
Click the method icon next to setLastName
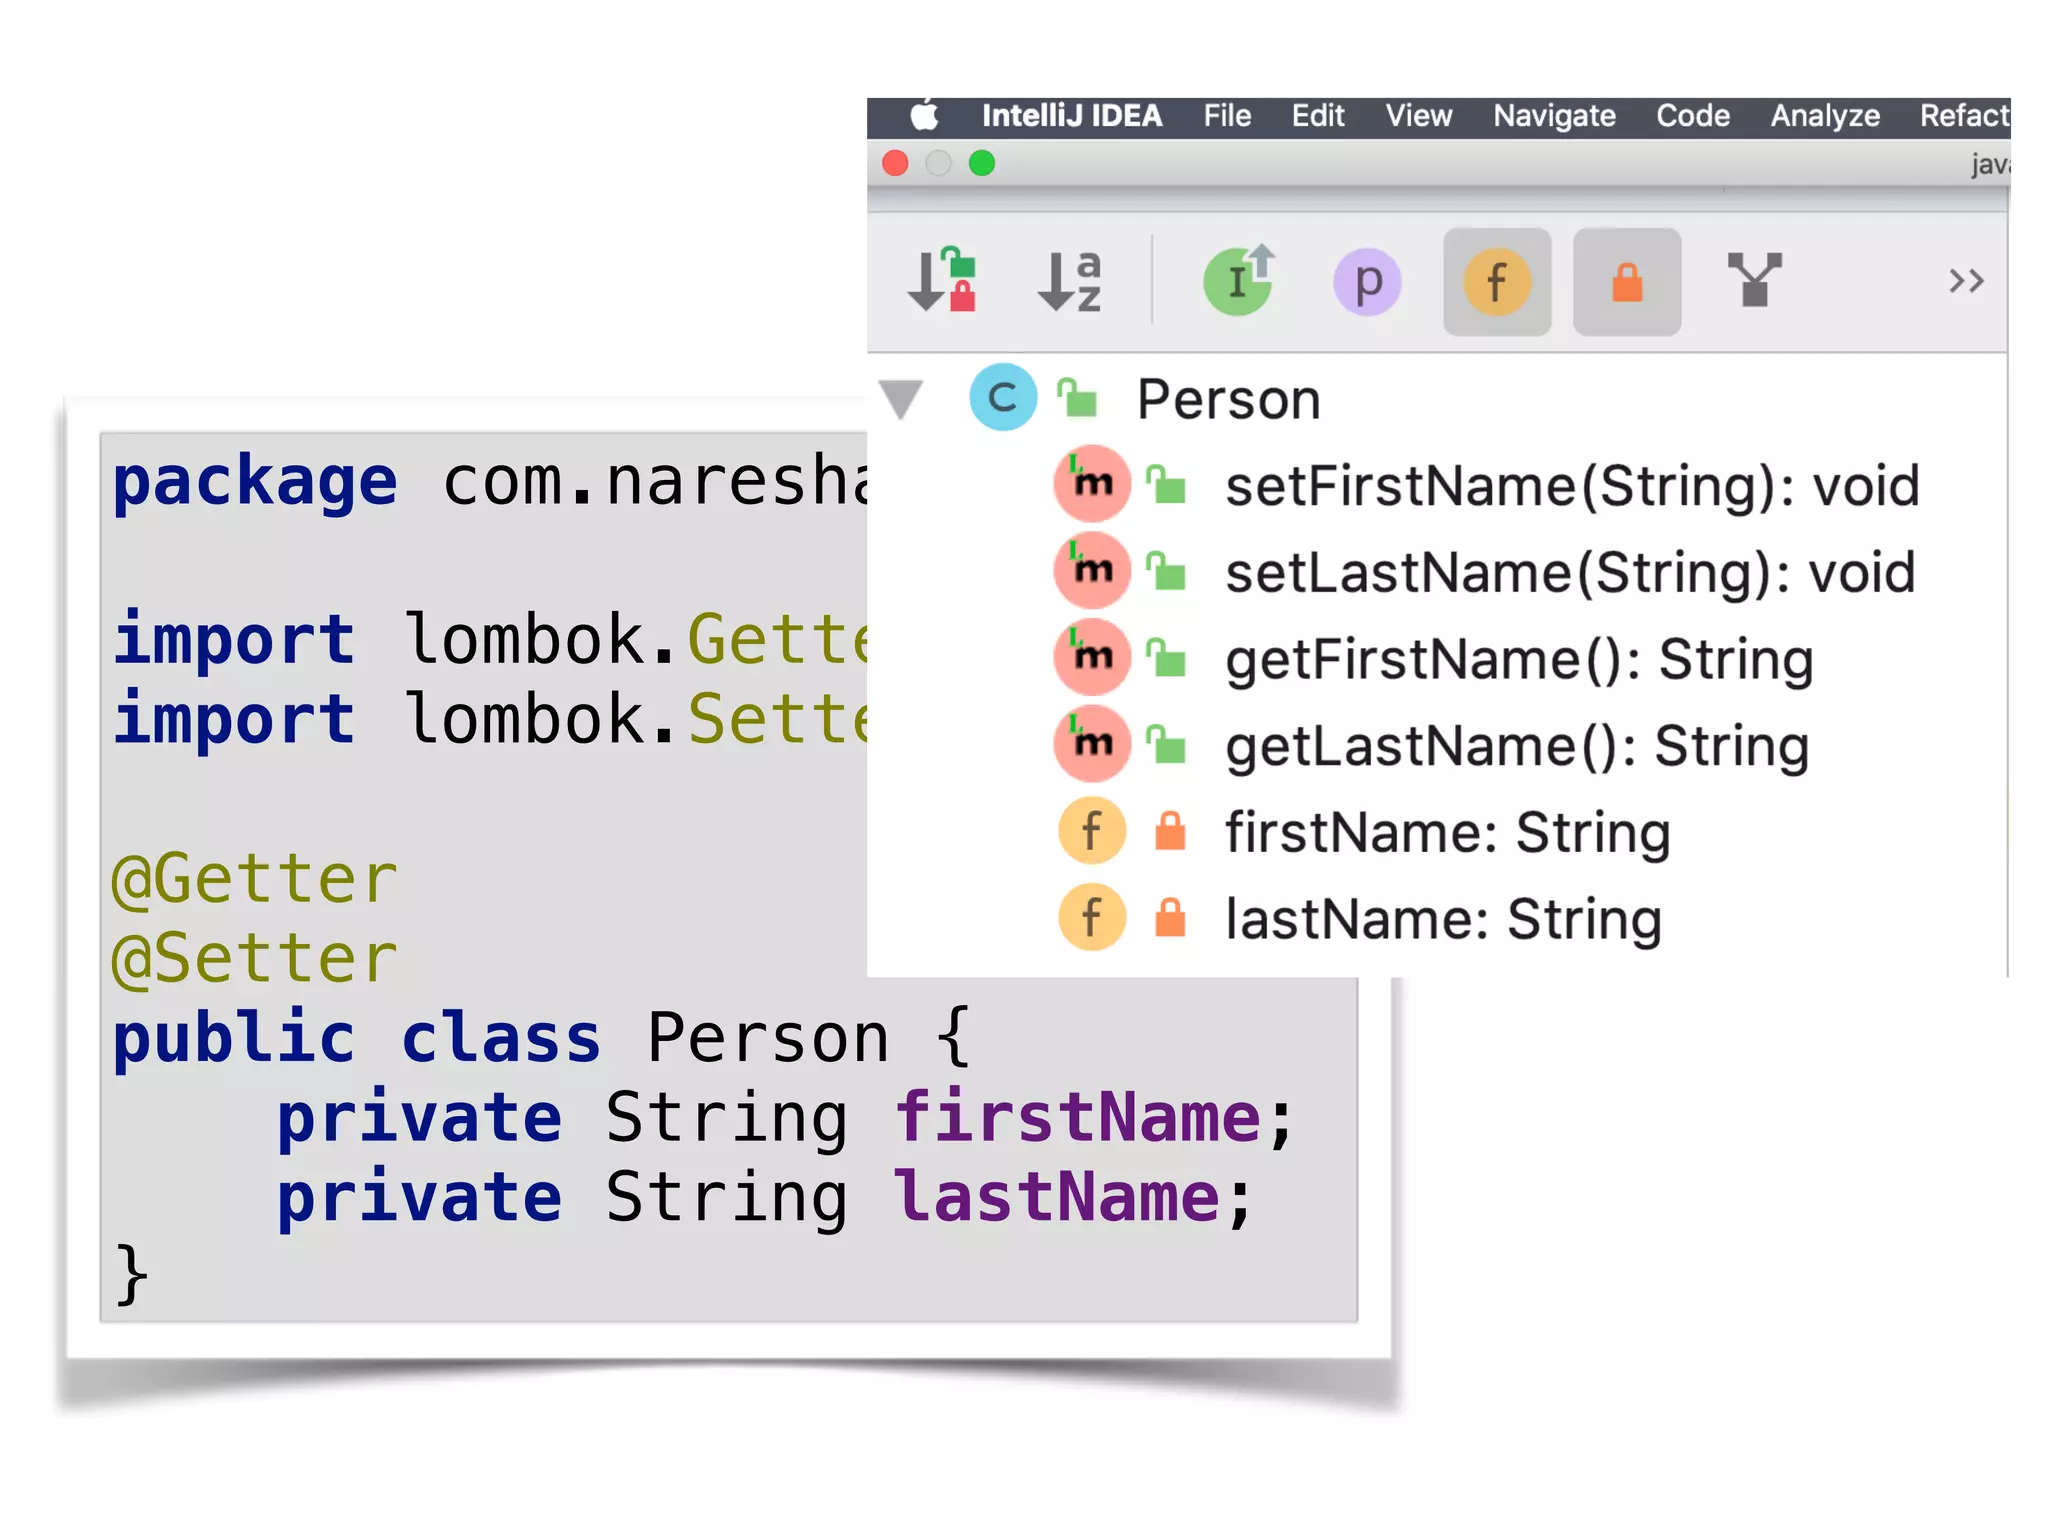coord(1092,571)
